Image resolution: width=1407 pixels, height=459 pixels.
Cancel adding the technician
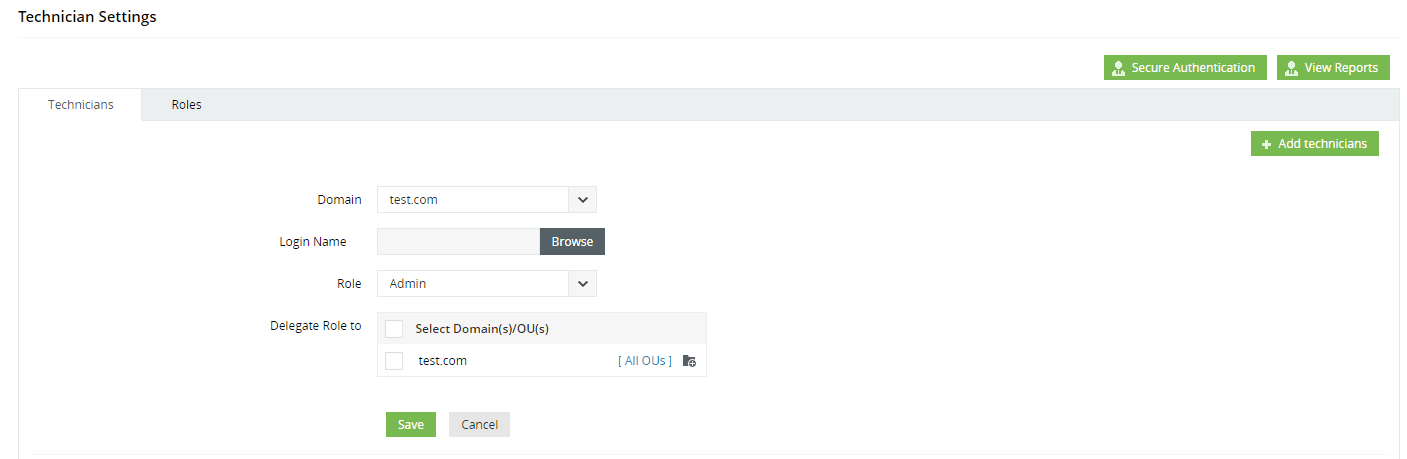click(480, 425)
